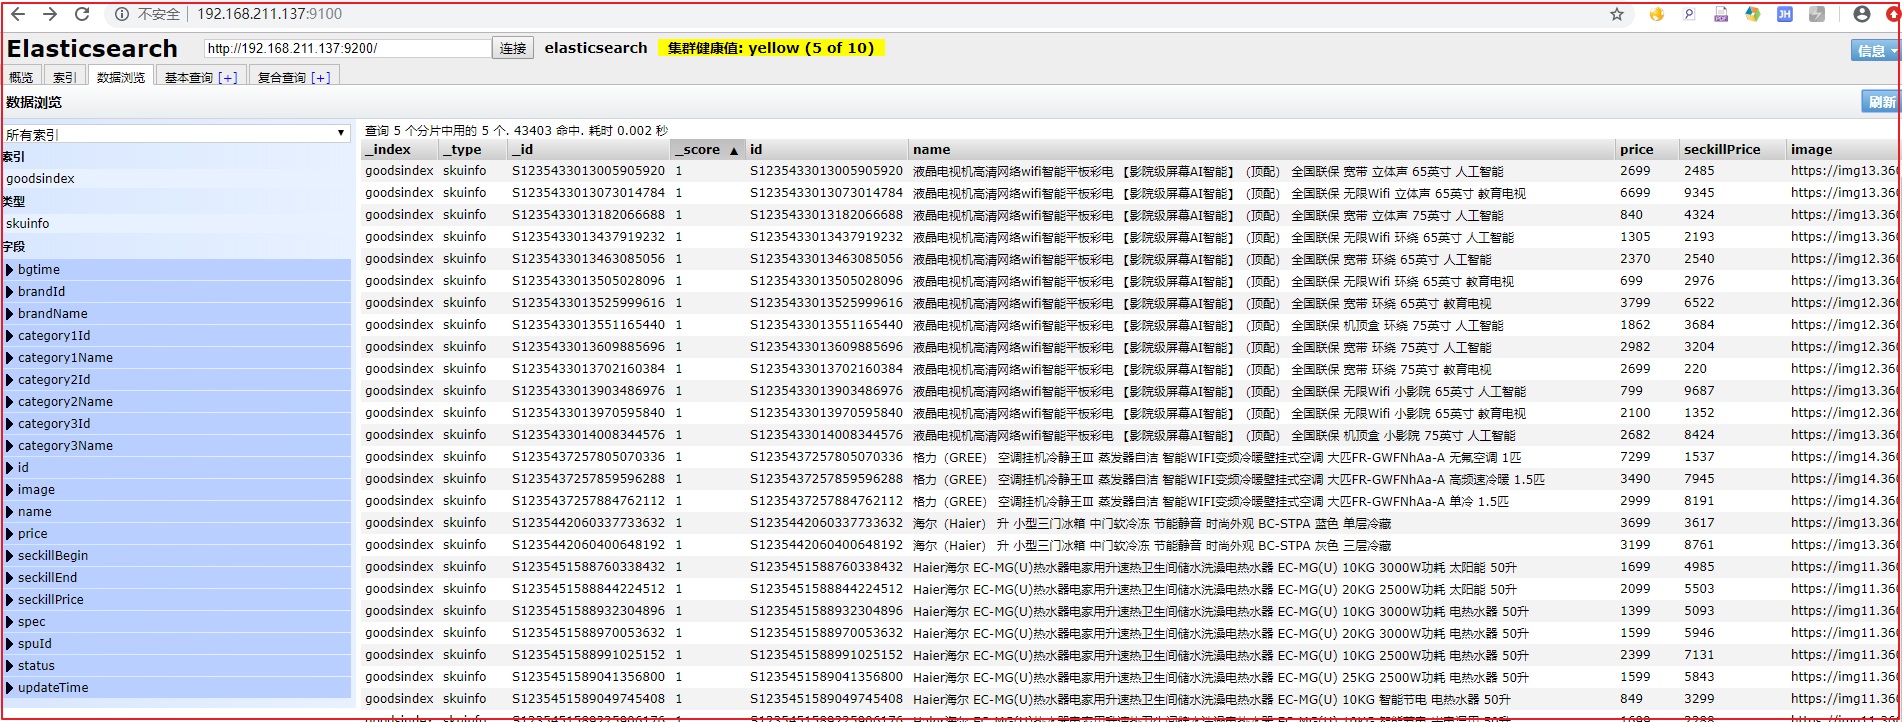Open new 基本查询 tab via [+]
The width and height of the screenshot is (1902, 722).
coord(228,77)
